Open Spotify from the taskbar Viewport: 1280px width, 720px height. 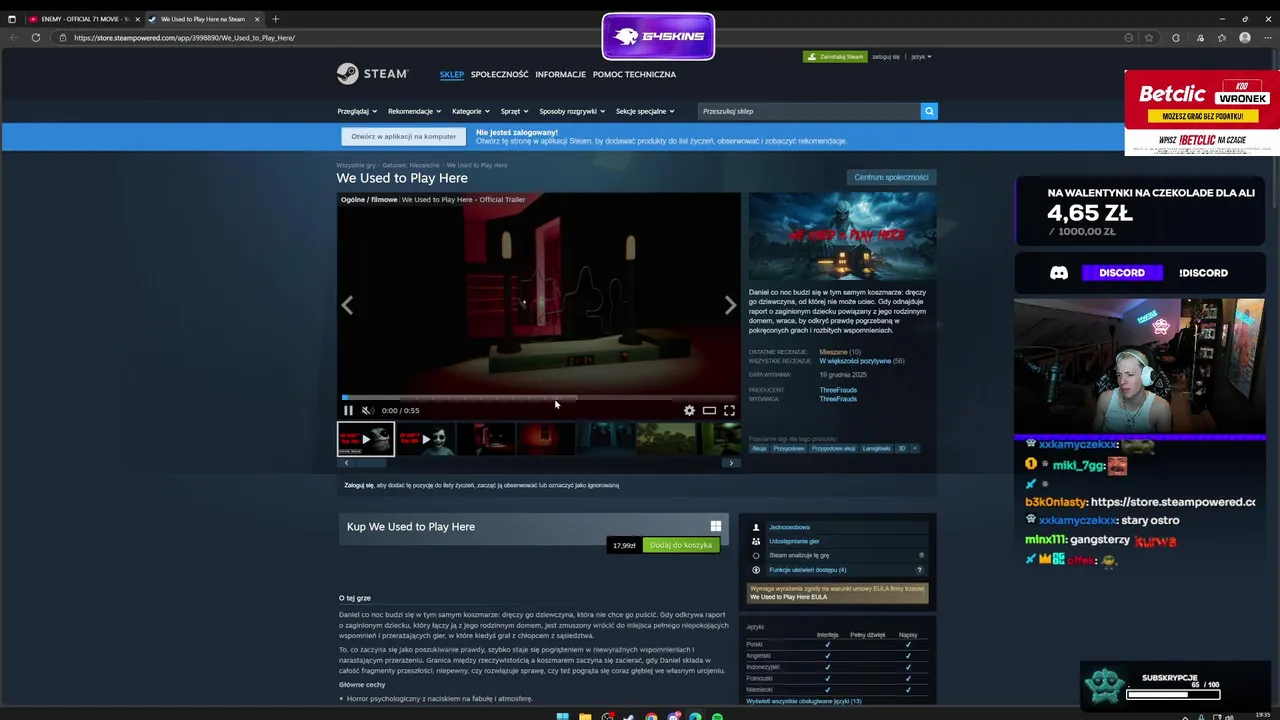pyautogui.click(x=717, y=716)
